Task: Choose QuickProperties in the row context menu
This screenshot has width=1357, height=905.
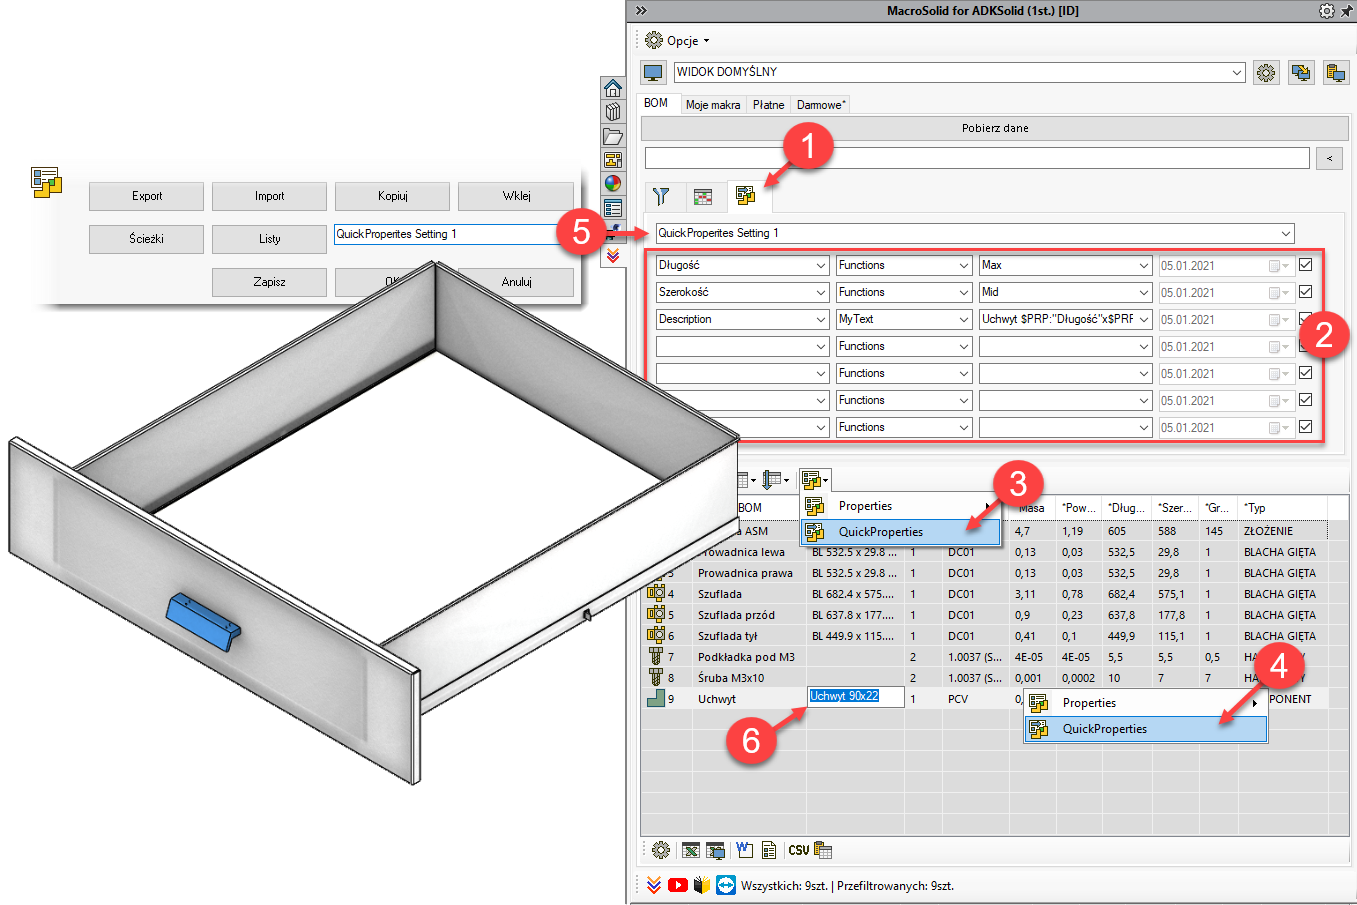Action: 1146,729
